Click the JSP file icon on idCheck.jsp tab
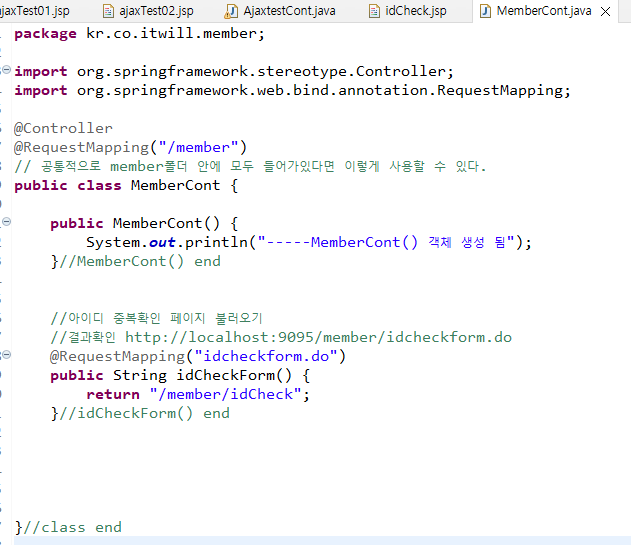Image resolution: width=631 pixels, height=545 pixels. coord(374,11)
